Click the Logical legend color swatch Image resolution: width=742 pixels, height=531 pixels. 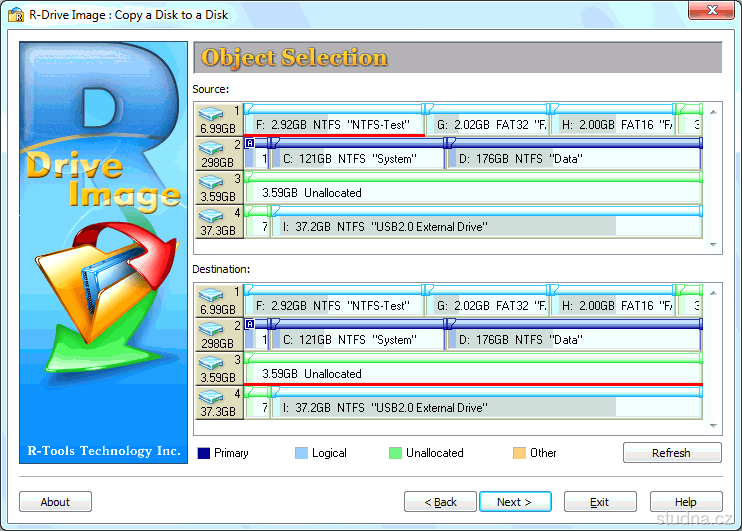301,453
